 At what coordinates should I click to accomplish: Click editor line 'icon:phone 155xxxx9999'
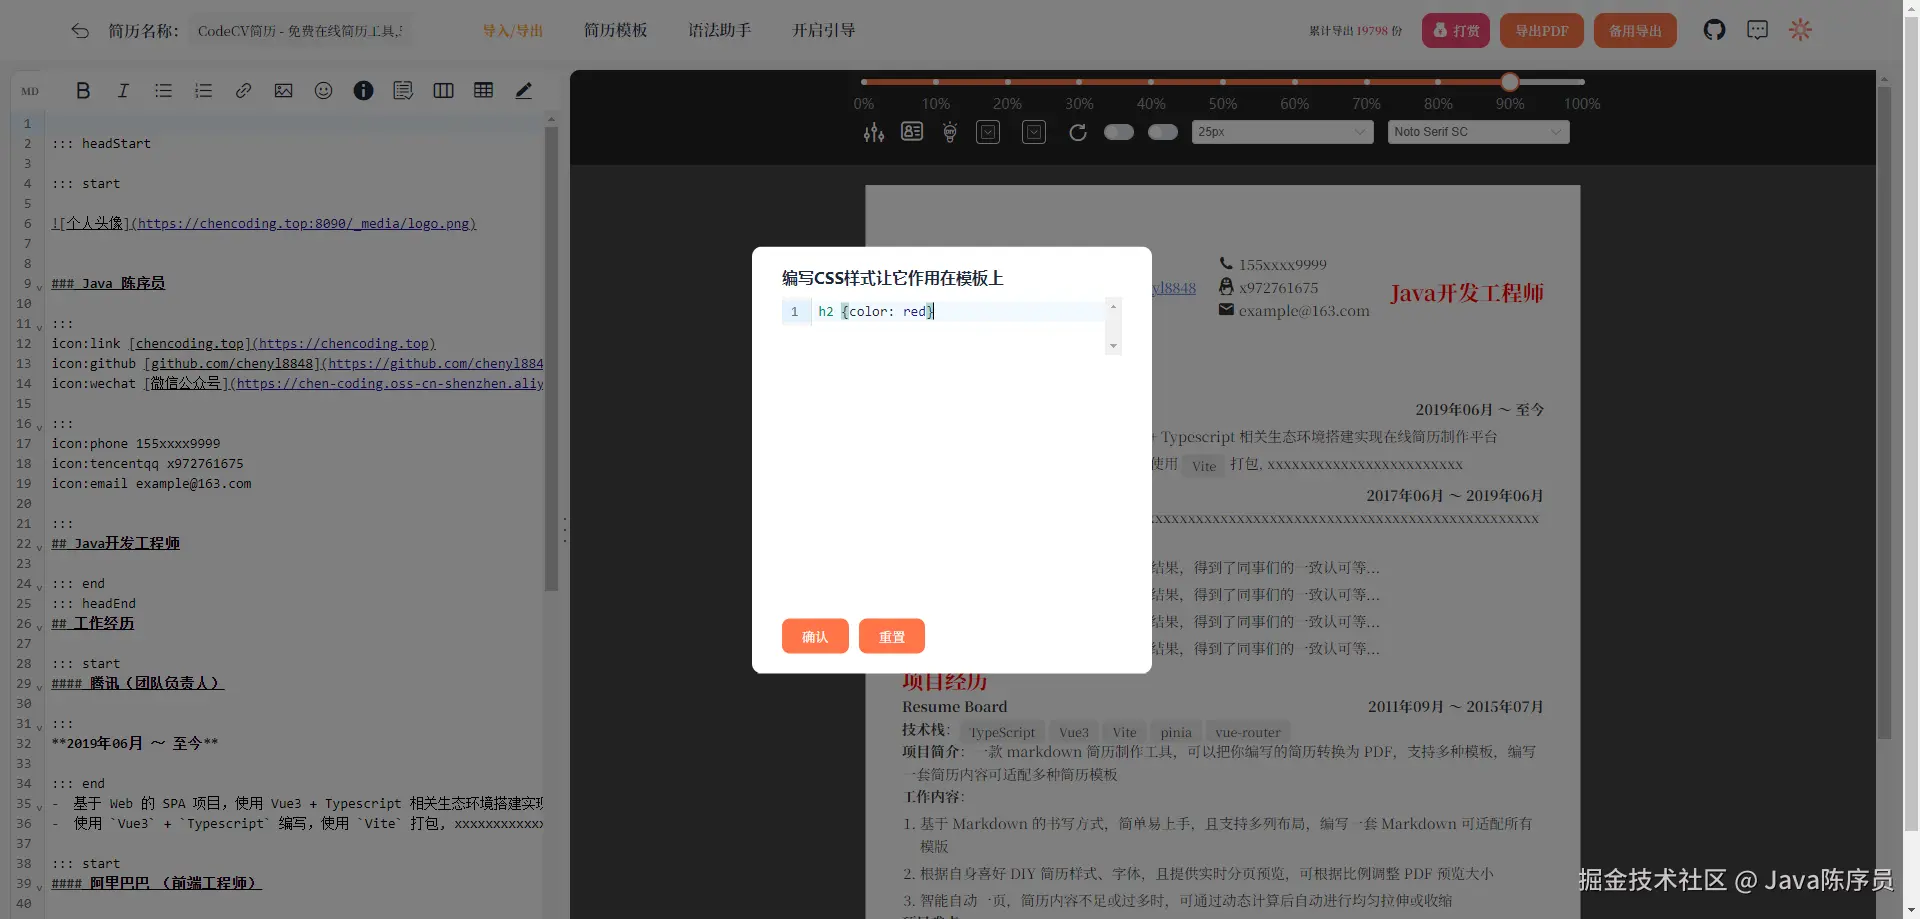point(136,444)
